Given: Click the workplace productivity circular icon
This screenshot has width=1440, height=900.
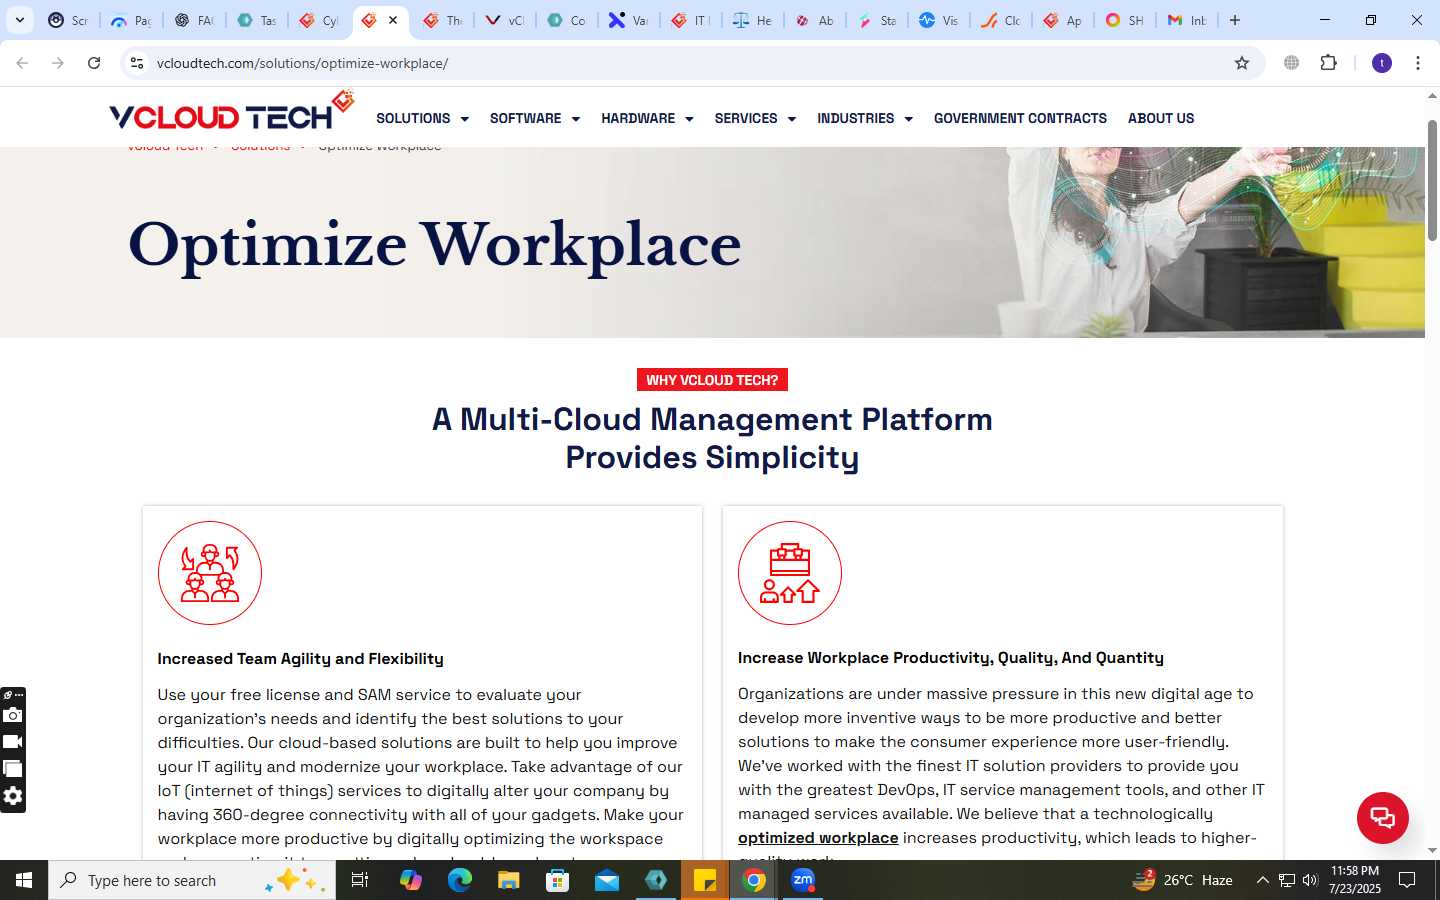Looking at the screenshot, I should coord(790,573).
